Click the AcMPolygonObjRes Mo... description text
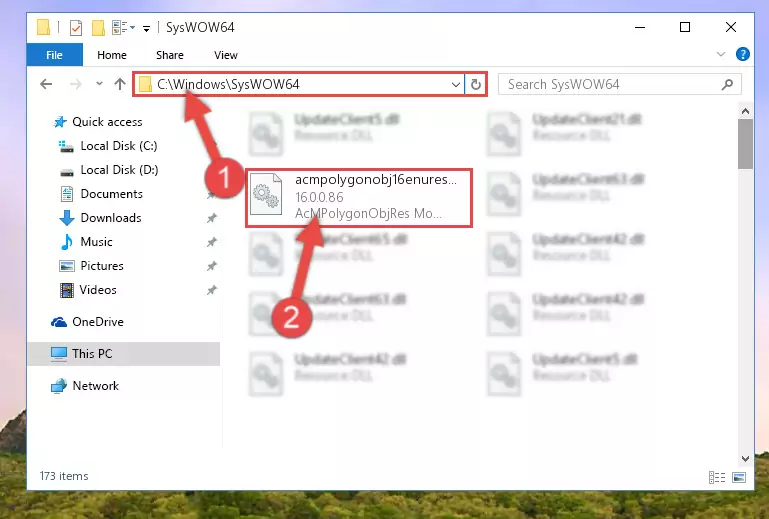The width and height of the screenshot is (769, 519). click(x=368, y=213)
